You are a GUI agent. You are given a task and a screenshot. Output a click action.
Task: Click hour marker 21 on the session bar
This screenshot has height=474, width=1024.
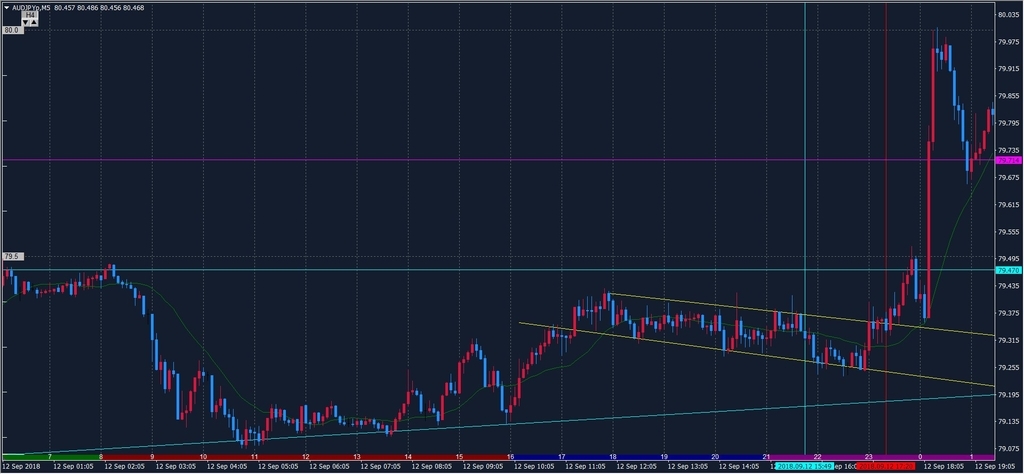765,456
